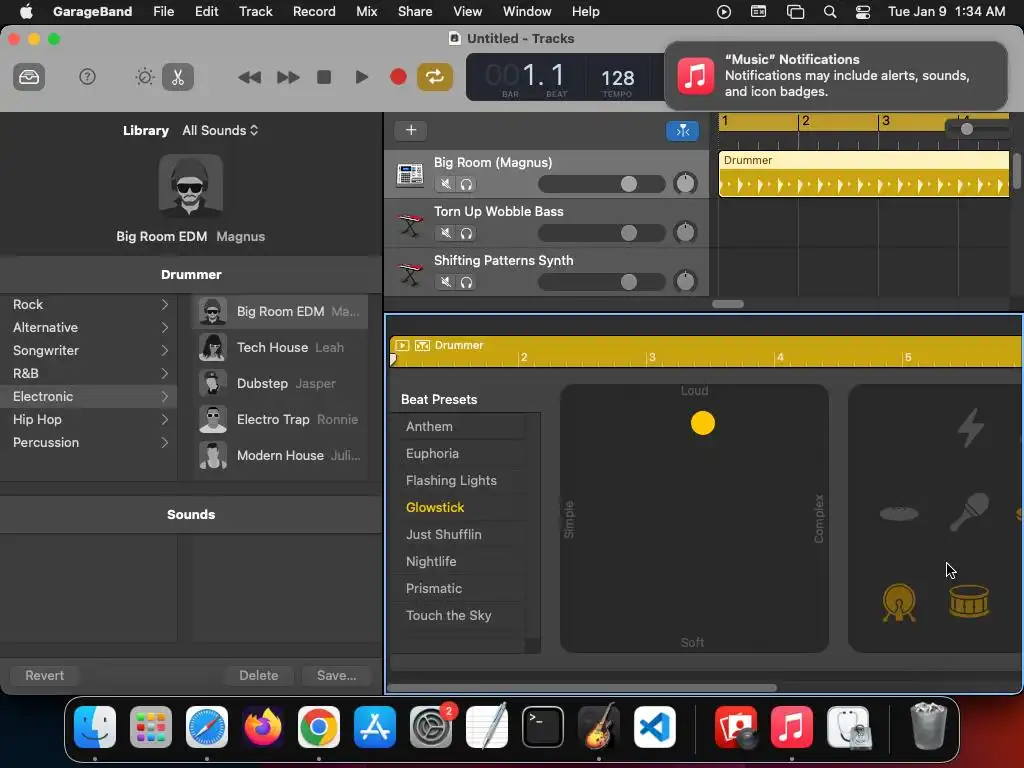Click the Big Room (Magnus) pan knob
This screenshot has height=768, width=1024.
[x=685, y=184]
